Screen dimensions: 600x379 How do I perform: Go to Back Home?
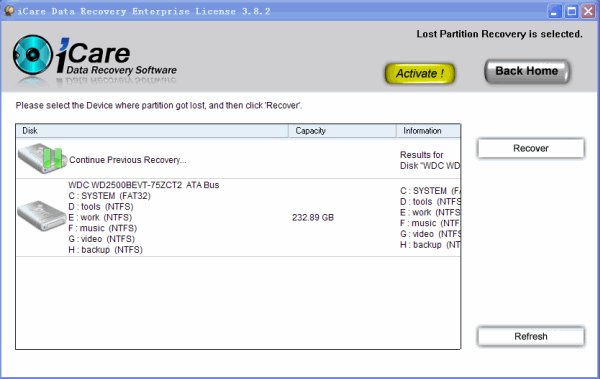pyautogui.click(x=527, y=71)
